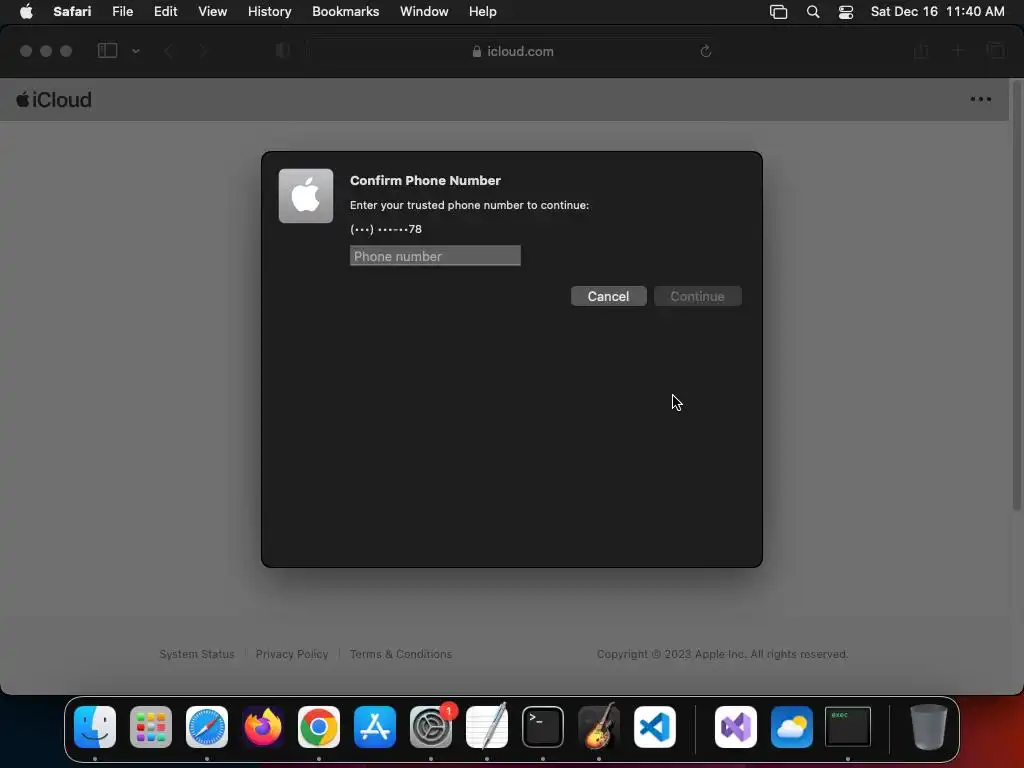1024x768 pixels.
Task: Open the Privacy Policy link
Action: click(x=292, y=654)
